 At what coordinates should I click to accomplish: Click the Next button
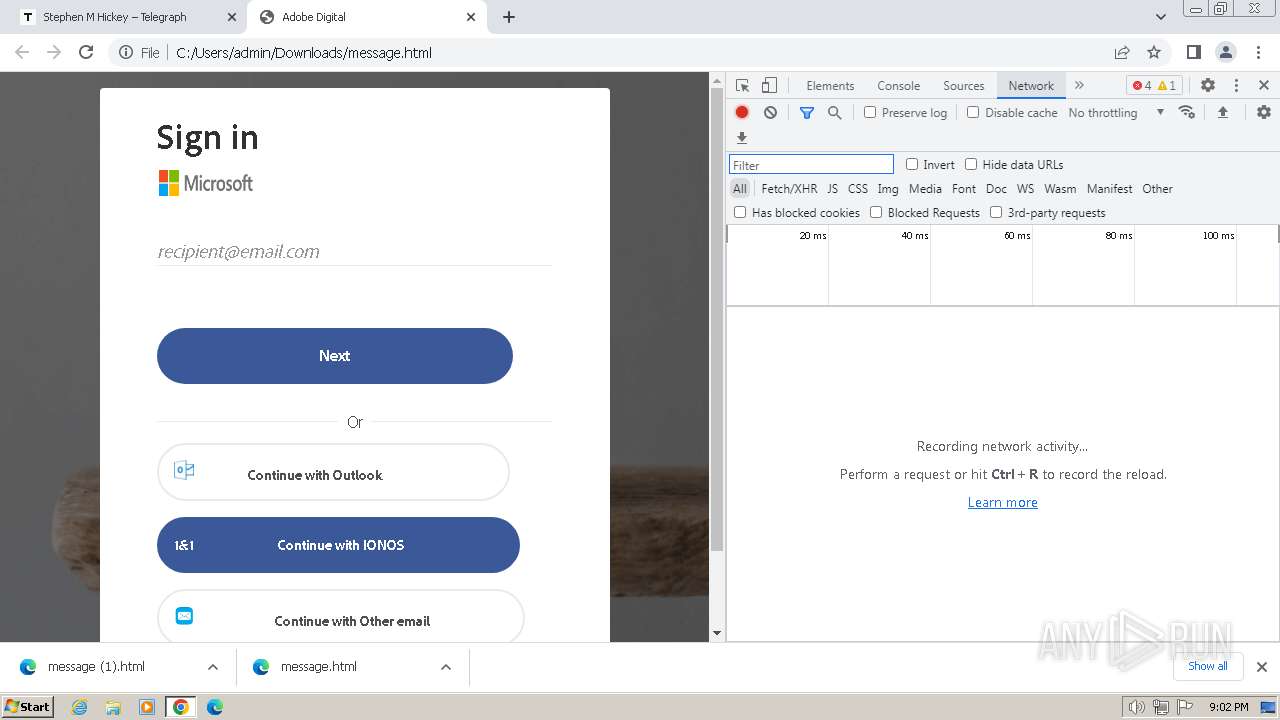point(335,356)
